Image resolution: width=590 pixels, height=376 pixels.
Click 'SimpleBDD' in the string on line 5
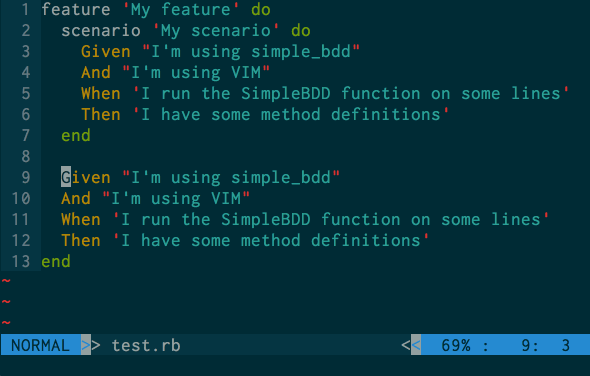point(286,93)
